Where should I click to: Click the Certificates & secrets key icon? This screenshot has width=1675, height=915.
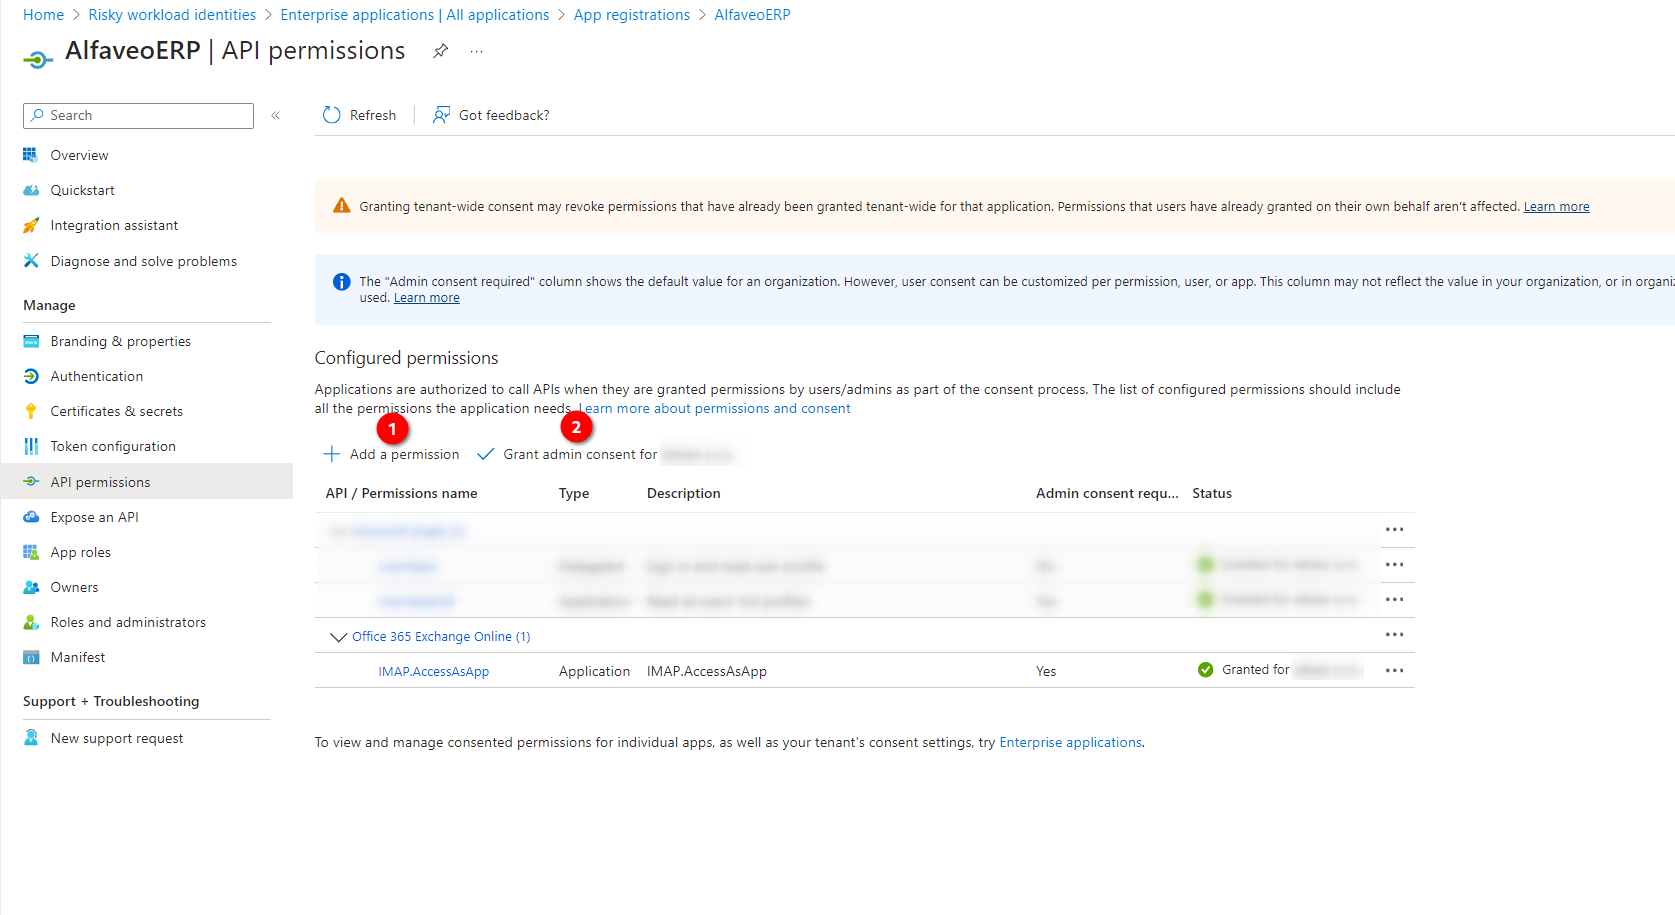pos(31,411)
